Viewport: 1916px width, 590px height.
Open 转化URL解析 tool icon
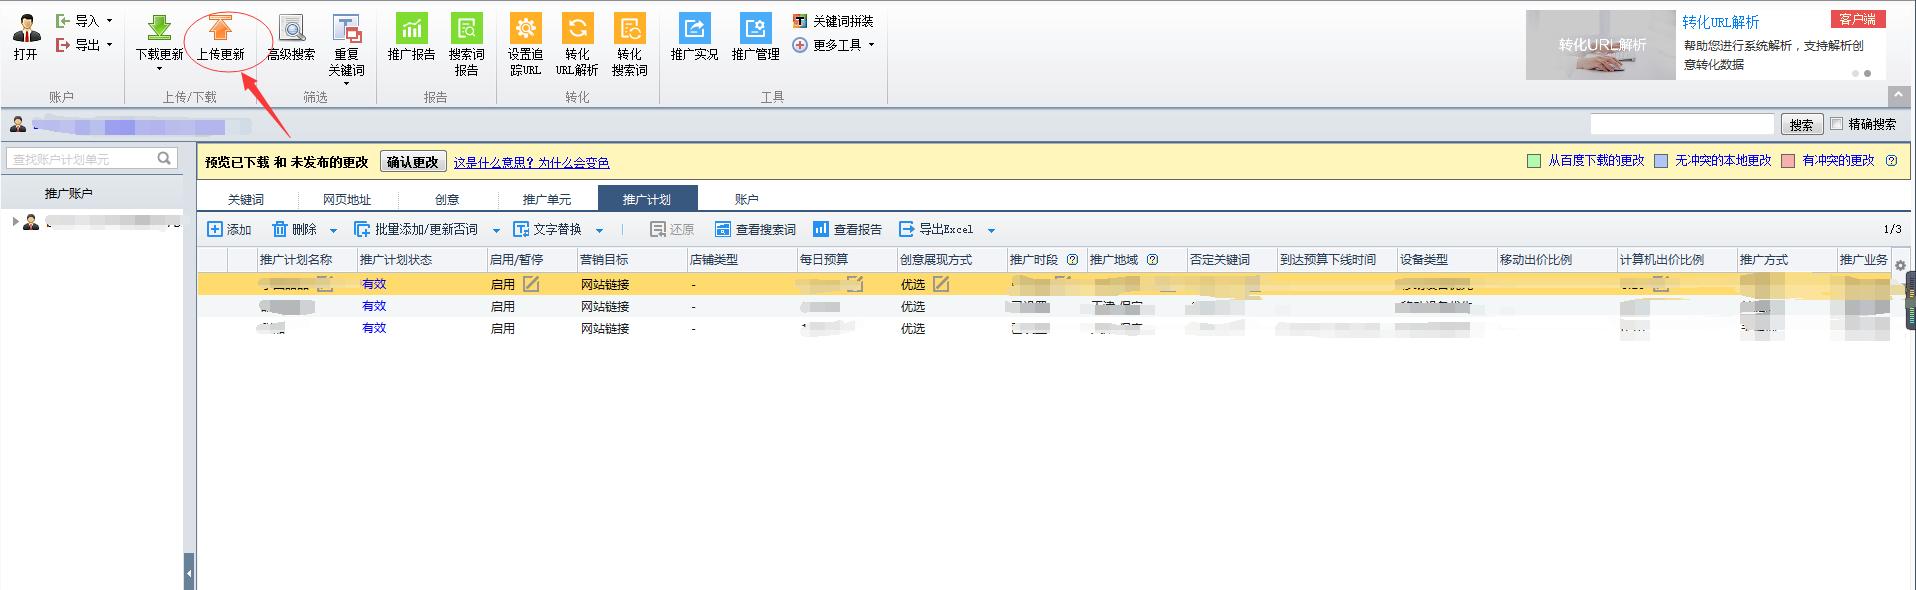click(577, 28)
